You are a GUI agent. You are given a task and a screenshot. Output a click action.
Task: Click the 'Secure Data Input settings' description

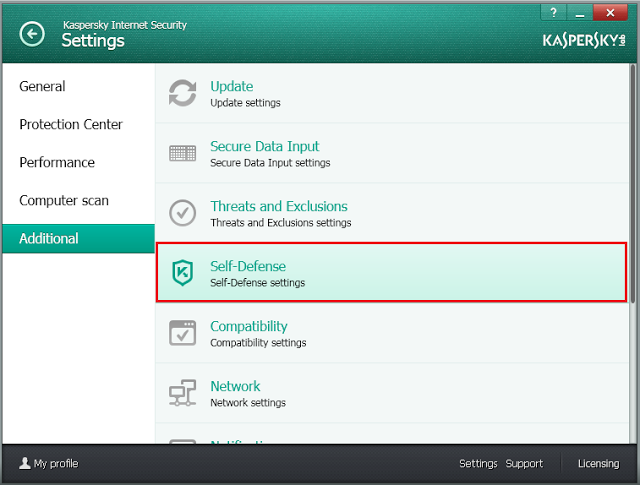pos(270,163)
